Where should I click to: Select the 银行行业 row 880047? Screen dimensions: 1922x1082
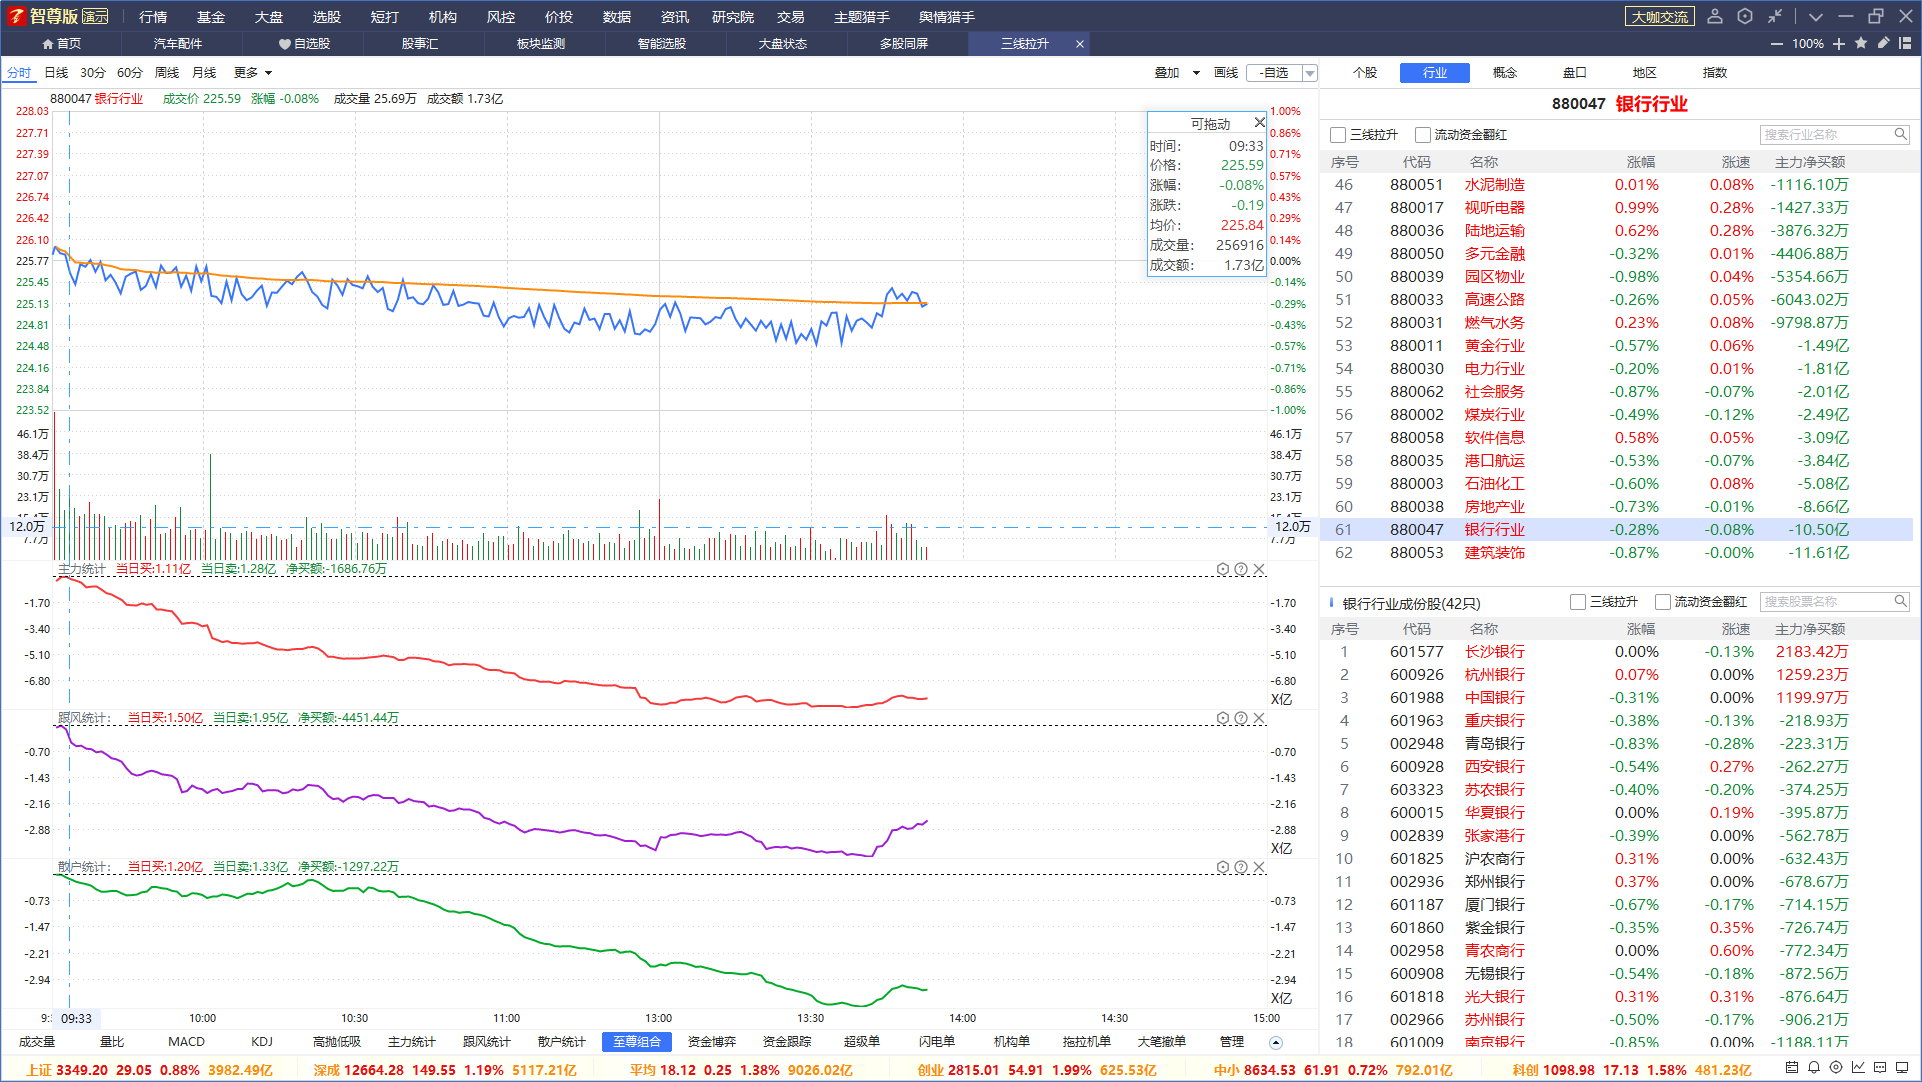coord(1617,530)
